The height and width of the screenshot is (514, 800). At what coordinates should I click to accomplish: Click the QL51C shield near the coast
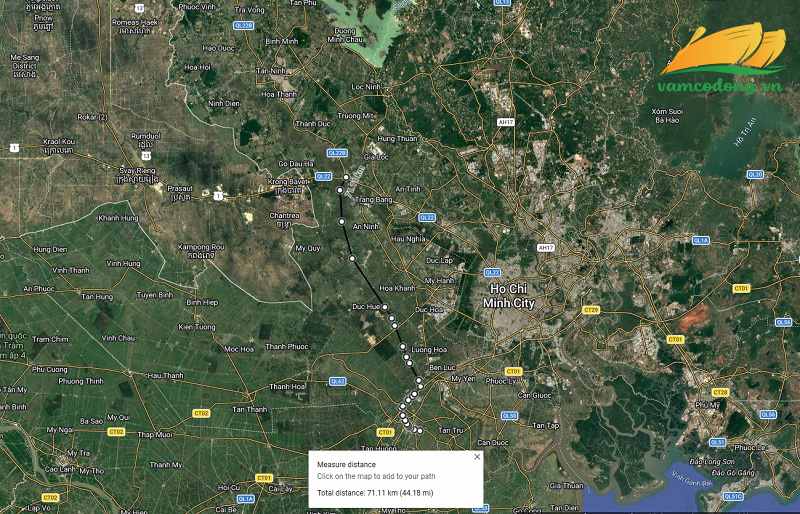733,496
